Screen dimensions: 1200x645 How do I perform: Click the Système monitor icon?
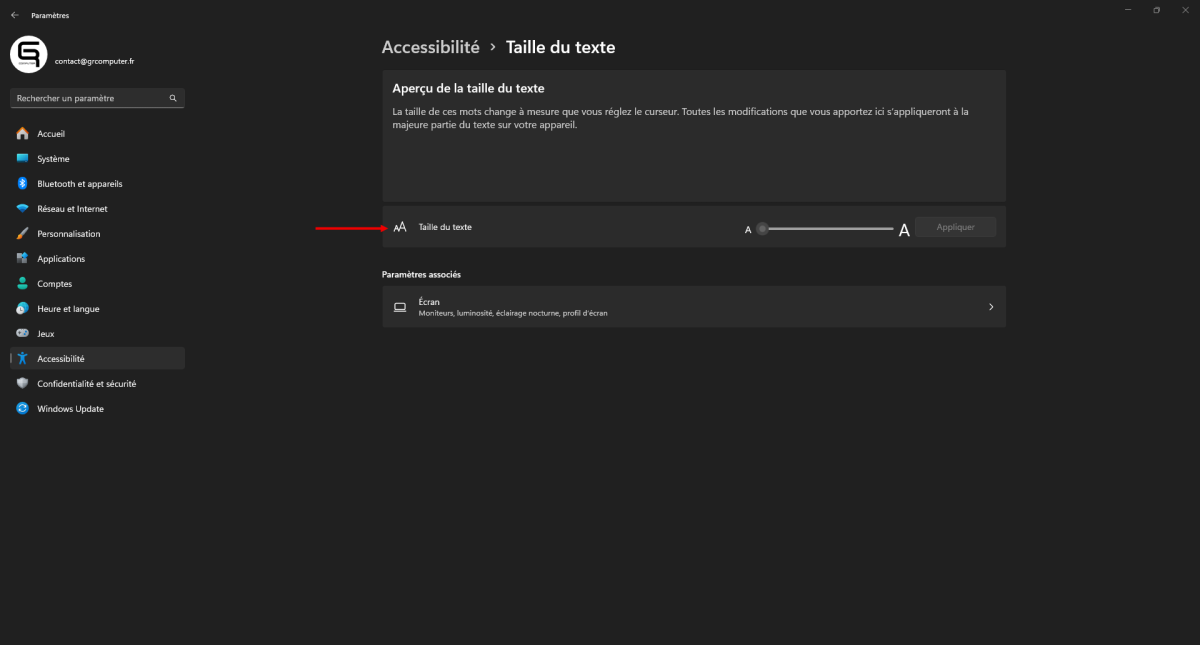coord(22,159)
